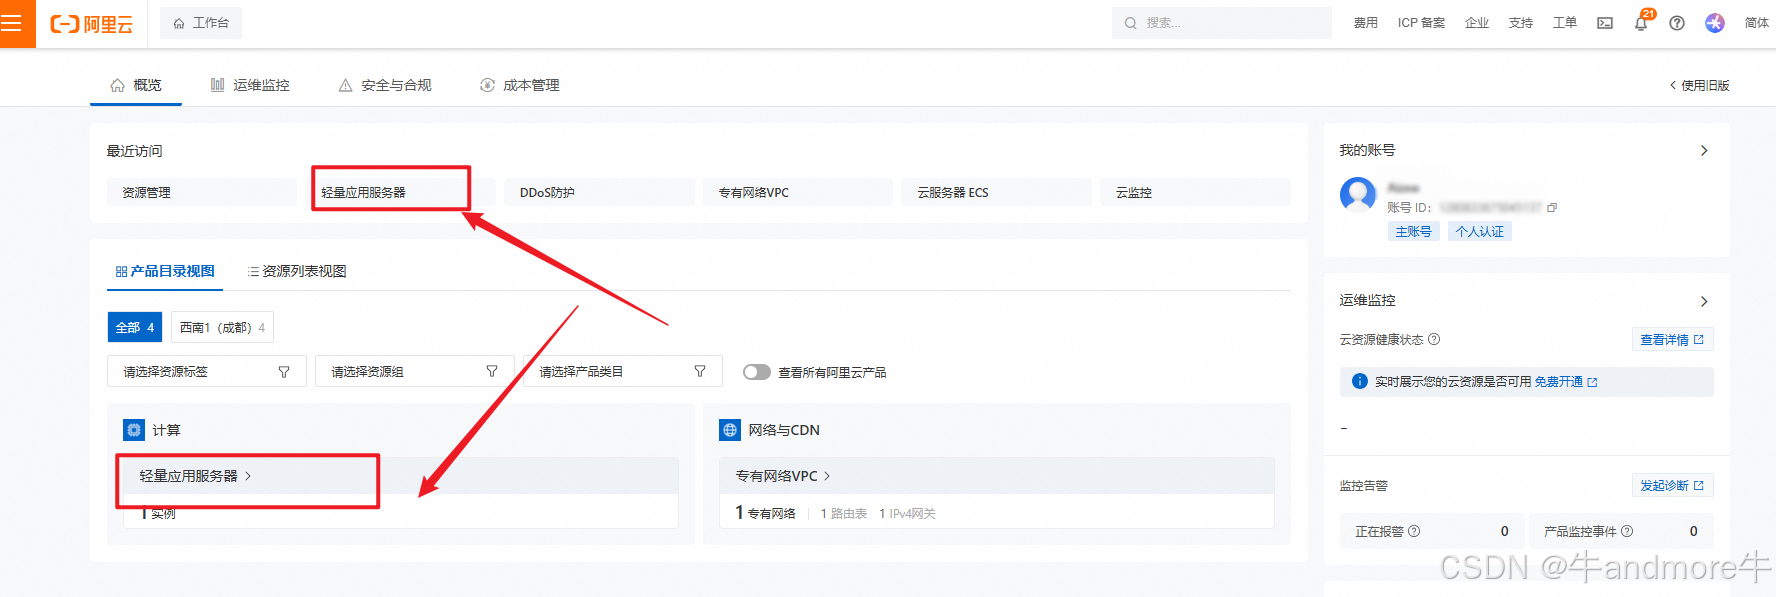1776x597 pixels.
Task: Click the 个人认证 tag
Action: tap(1479, 231)
